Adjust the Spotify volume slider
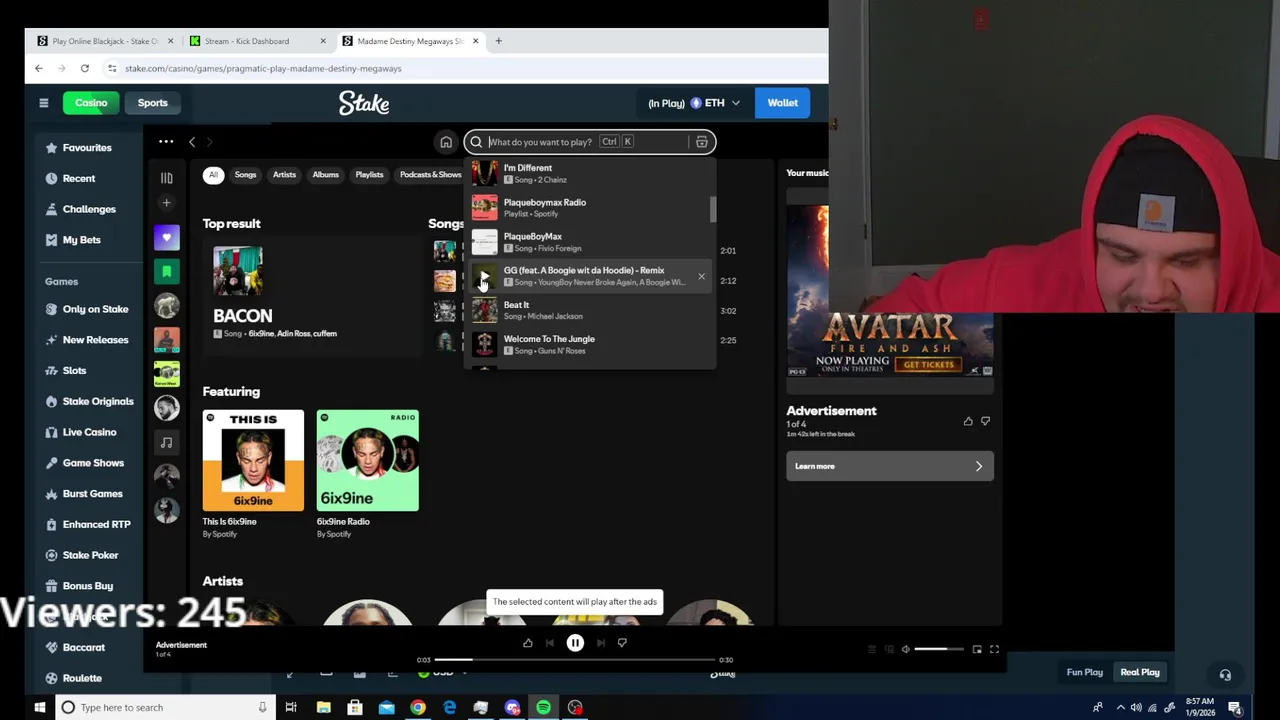1280x720 pixels. point(940,649)
